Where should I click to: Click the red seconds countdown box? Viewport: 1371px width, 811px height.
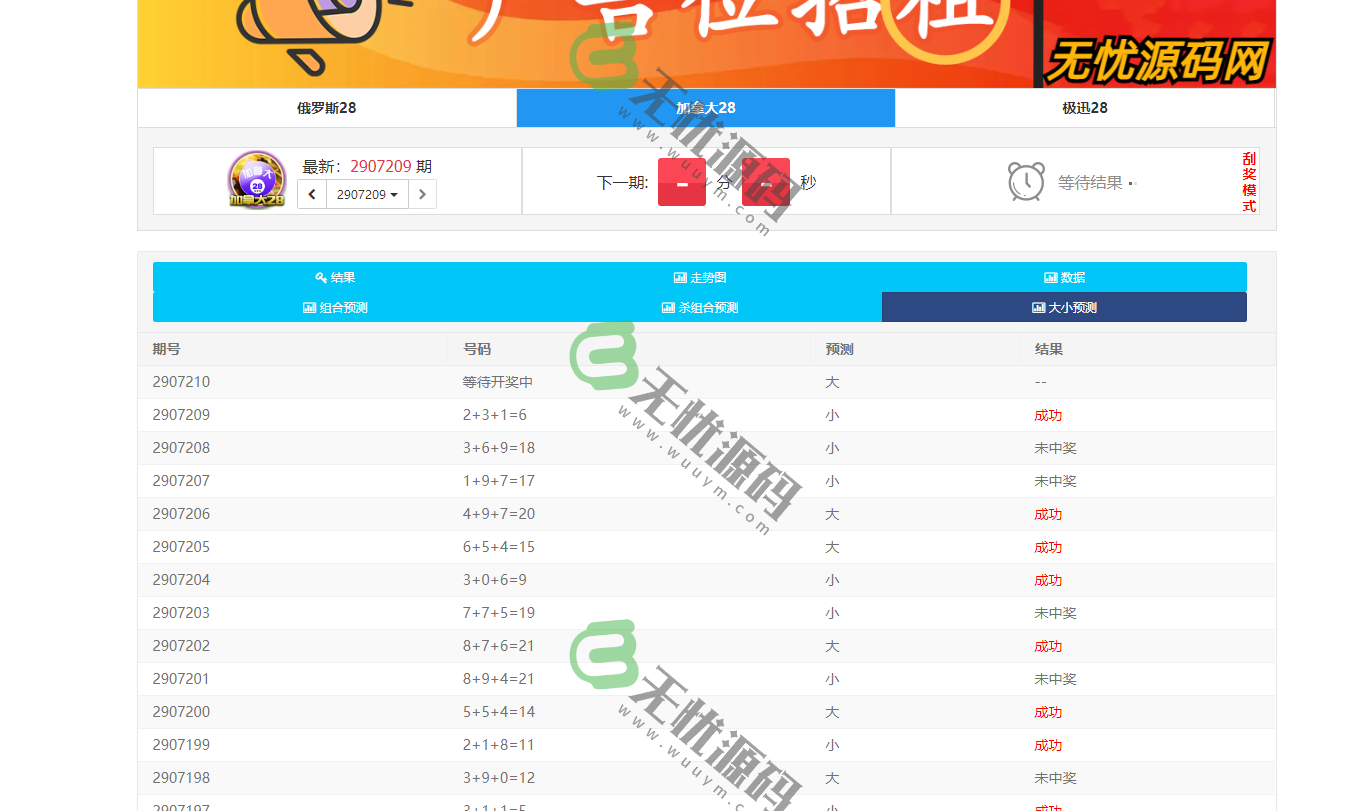pos(765,183)
